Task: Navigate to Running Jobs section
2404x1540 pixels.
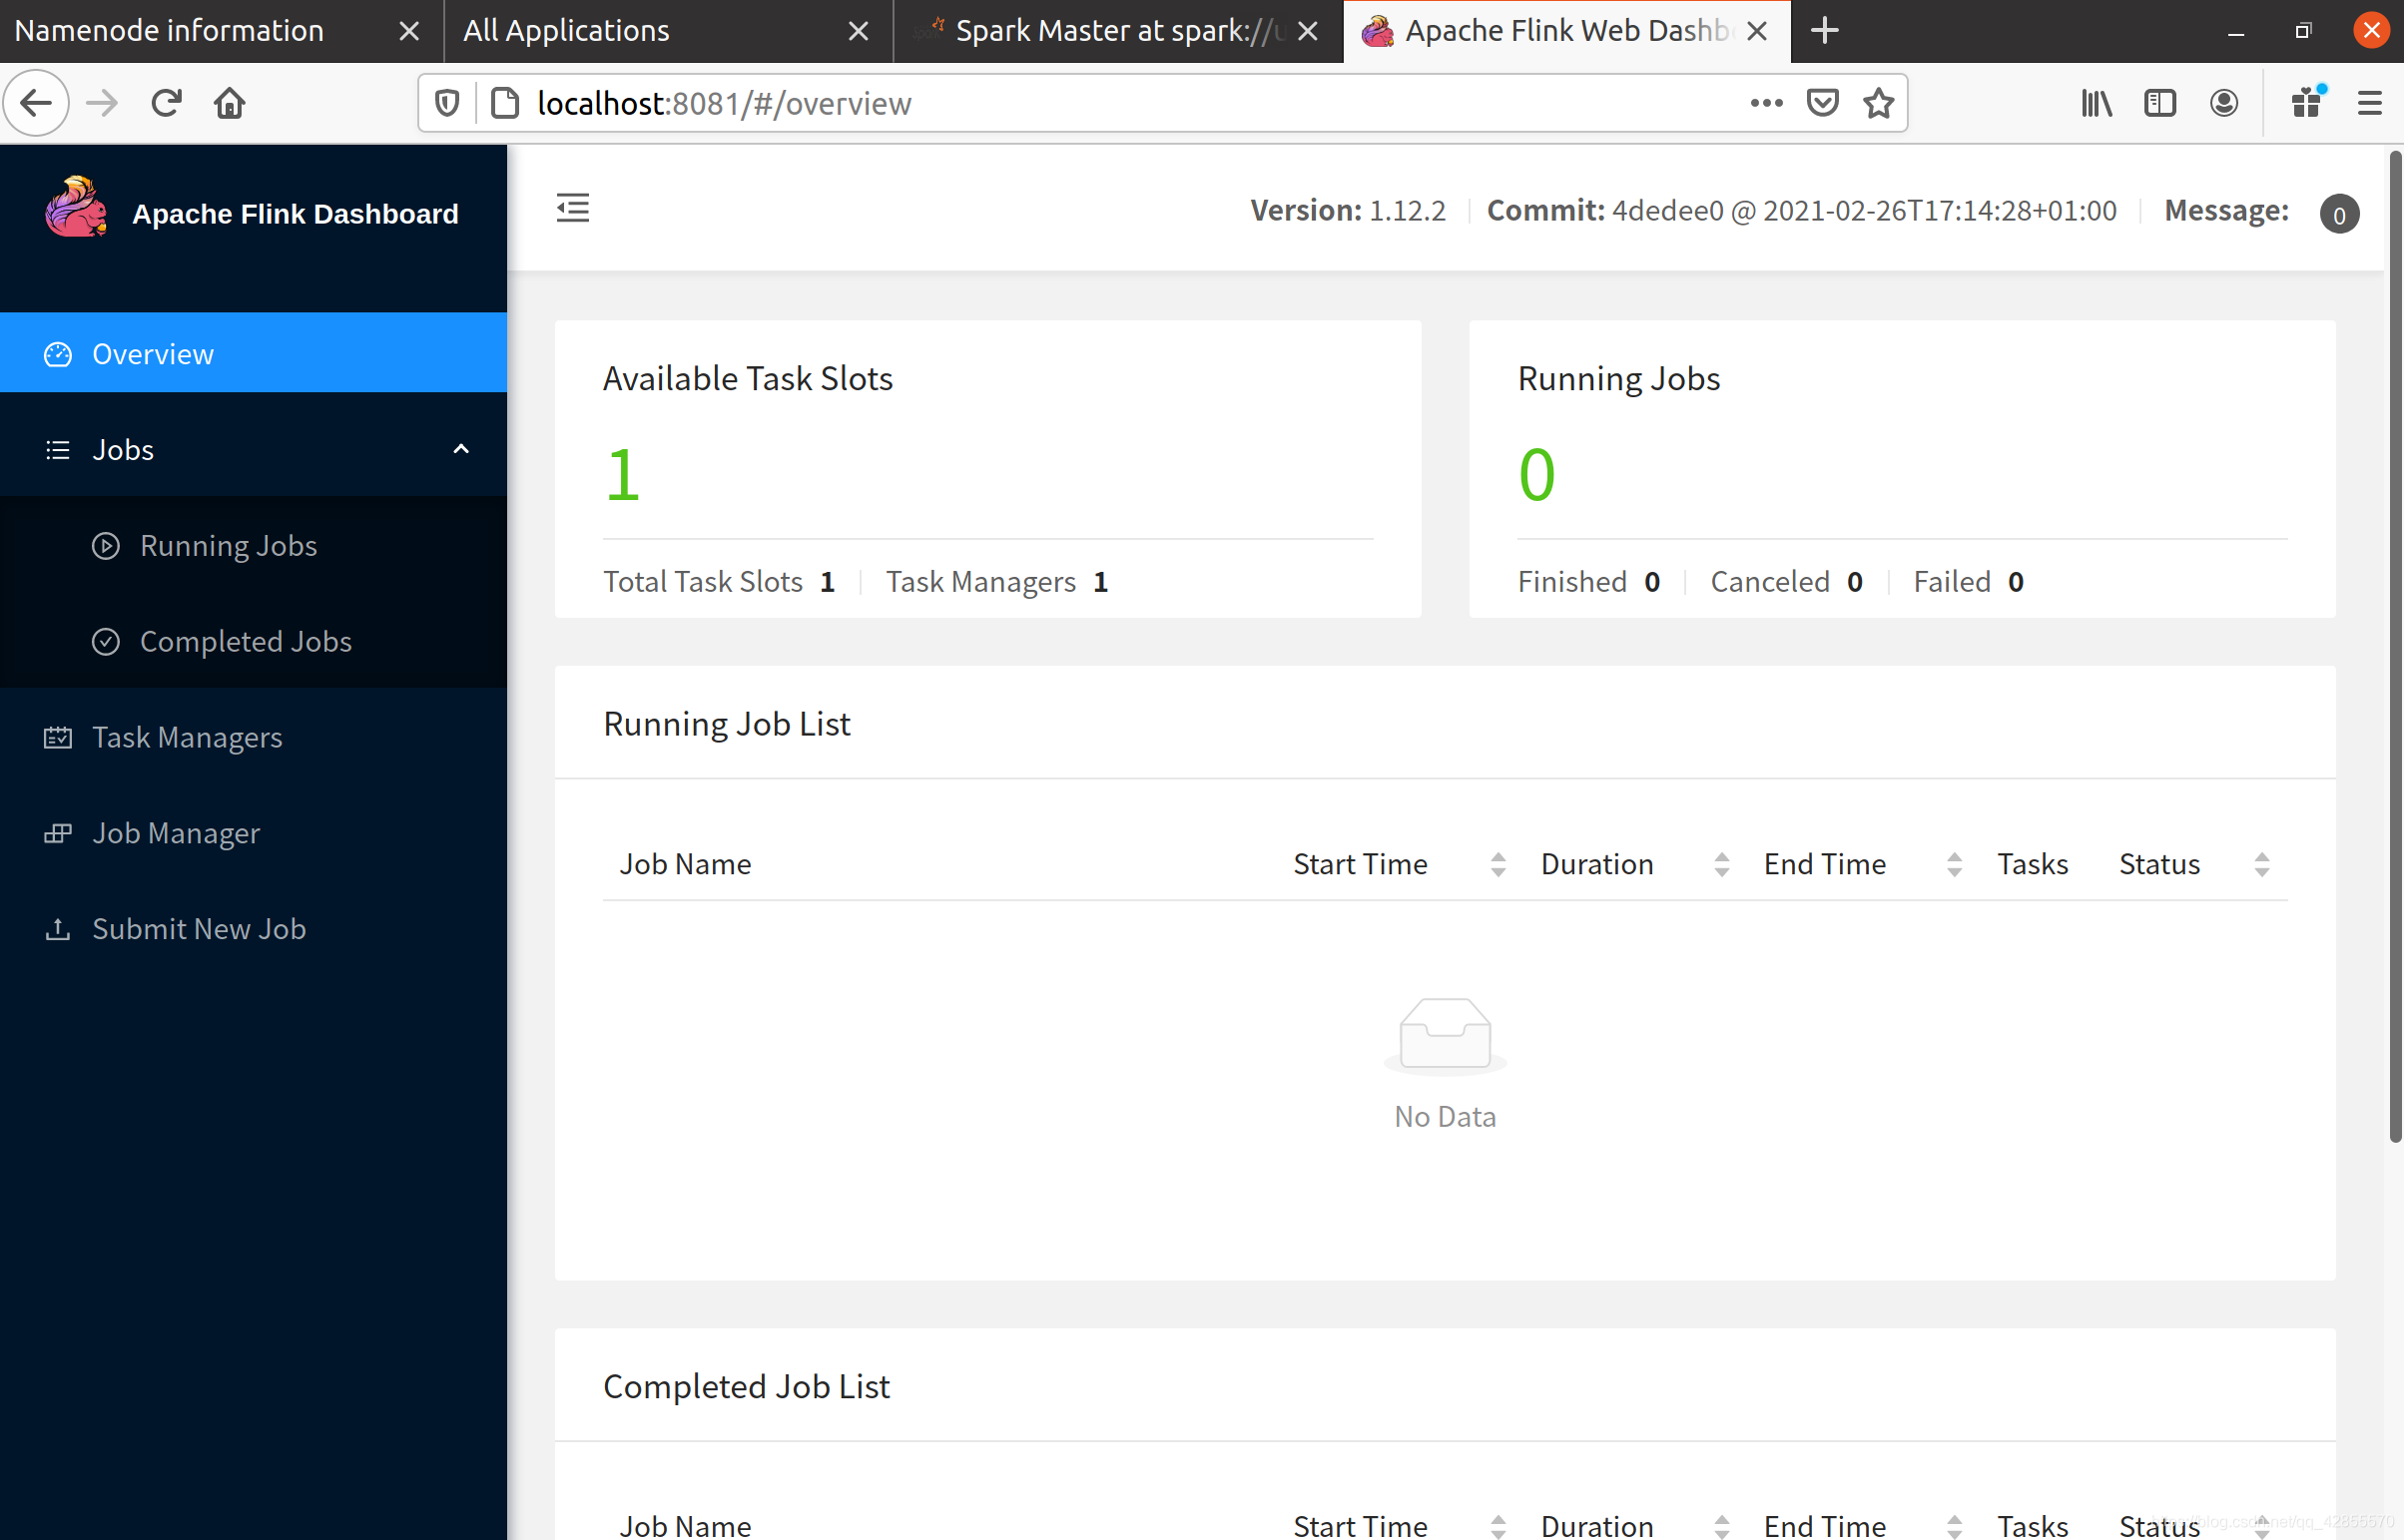Action: 226,545
